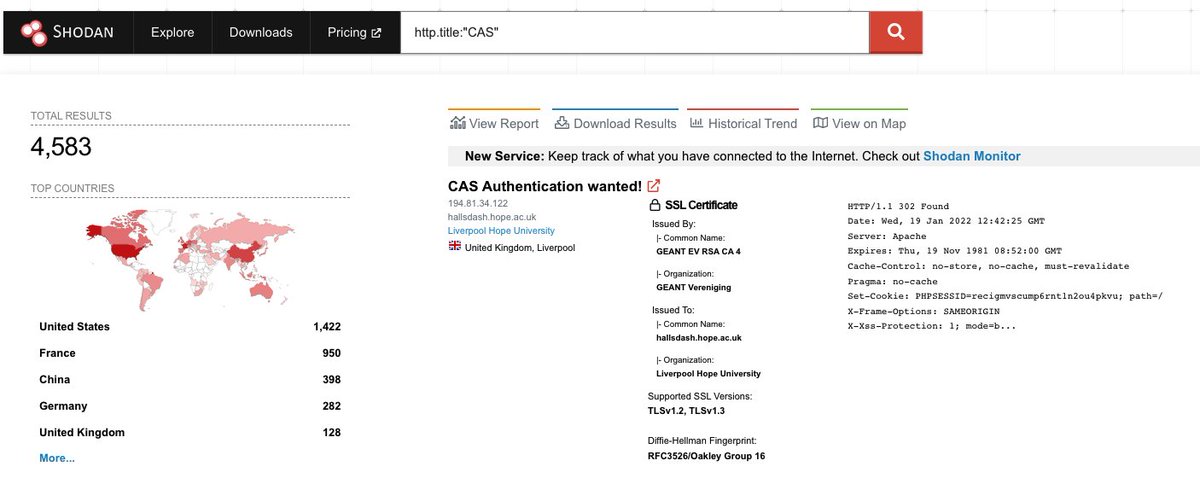Click the TLSv1.2, TLSv1.3 versions text
The image size is (1200, 484).
tap(689, 410)
